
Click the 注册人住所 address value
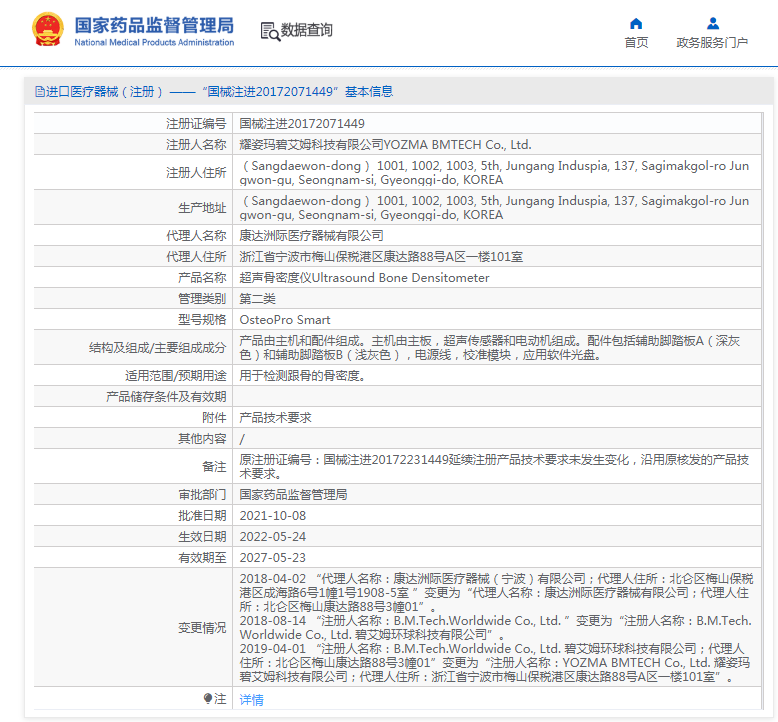coord(494,173)
